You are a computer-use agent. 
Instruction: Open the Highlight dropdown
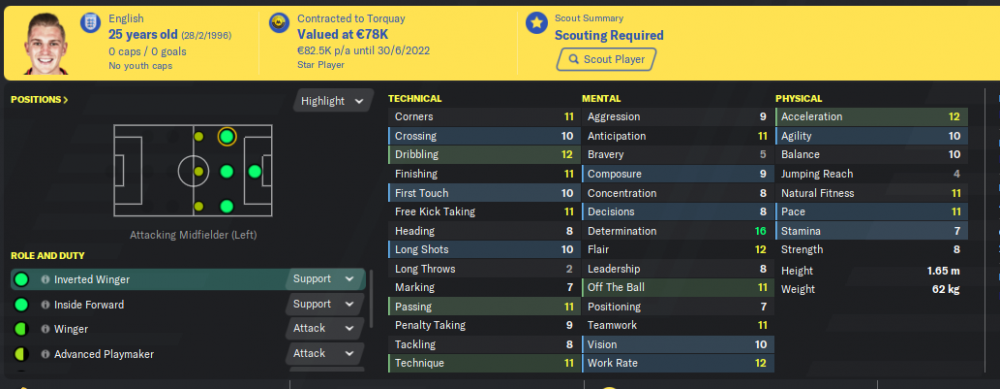coord(332,101)
